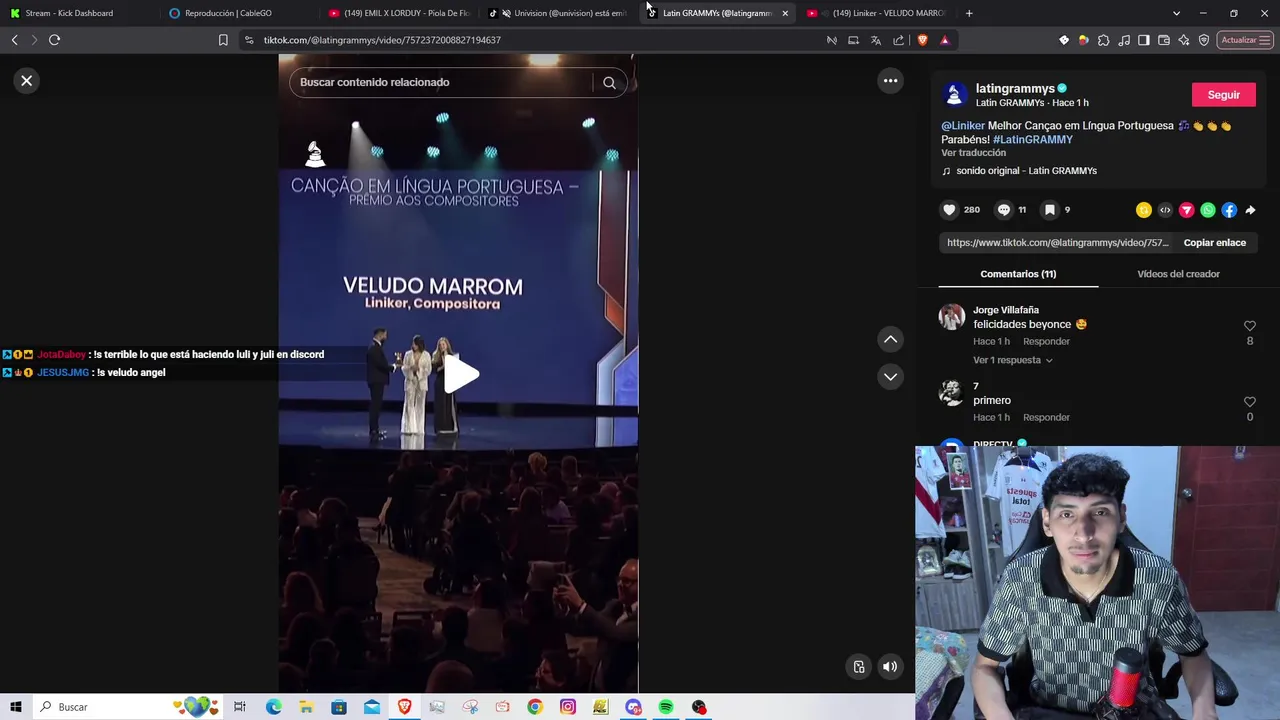Click the browser address bar URL
This screenshot has height=720, width=1280.
(x=382, y=40)
